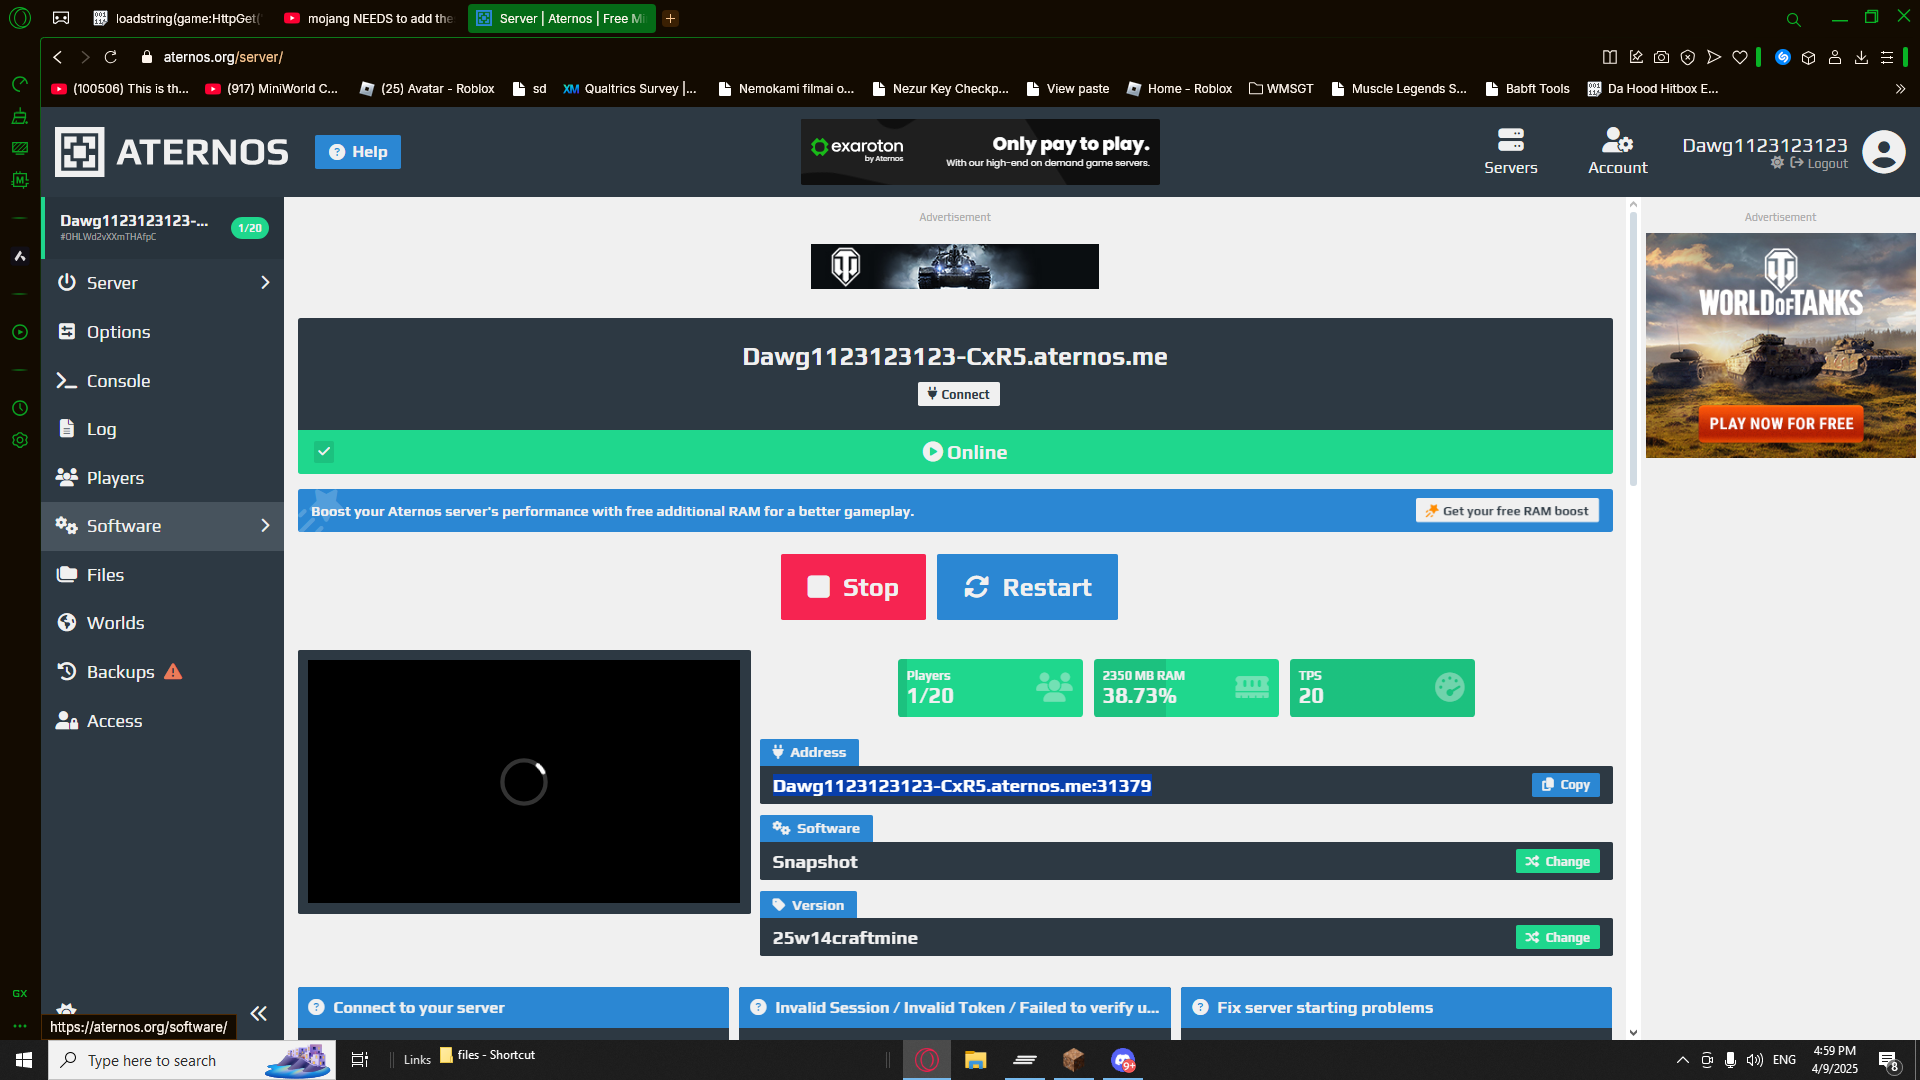This screenshot has width=1920, height=1080.
Task: Click the user avatar icon
Action: click(1884, 152)
